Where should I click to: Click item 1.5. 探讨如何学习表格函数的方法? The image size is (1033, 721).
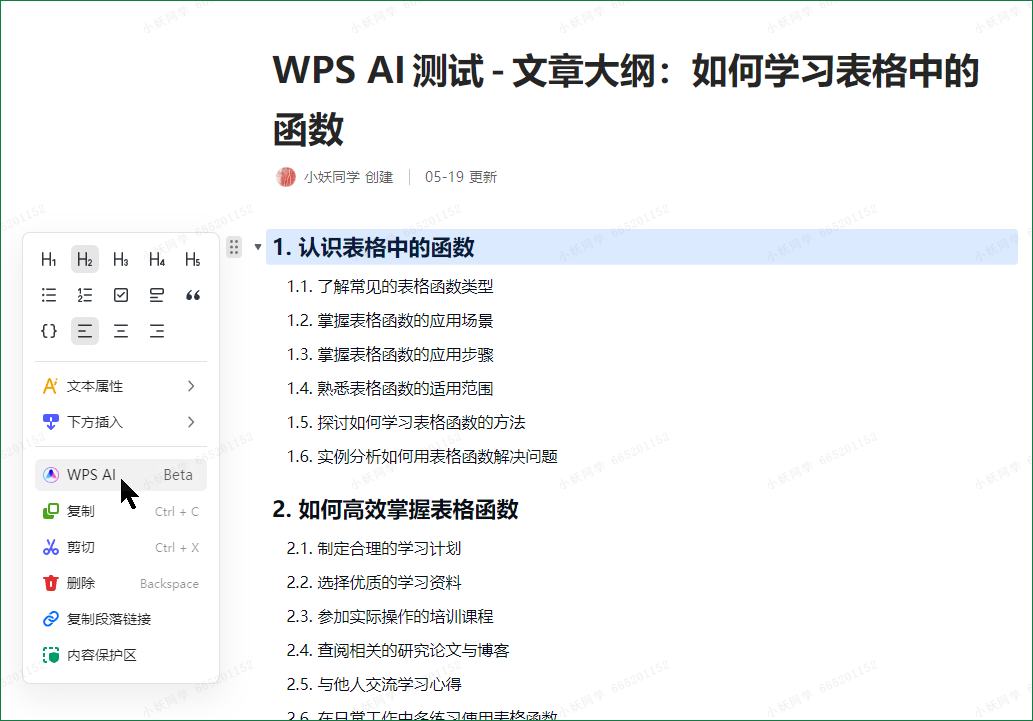406,422
